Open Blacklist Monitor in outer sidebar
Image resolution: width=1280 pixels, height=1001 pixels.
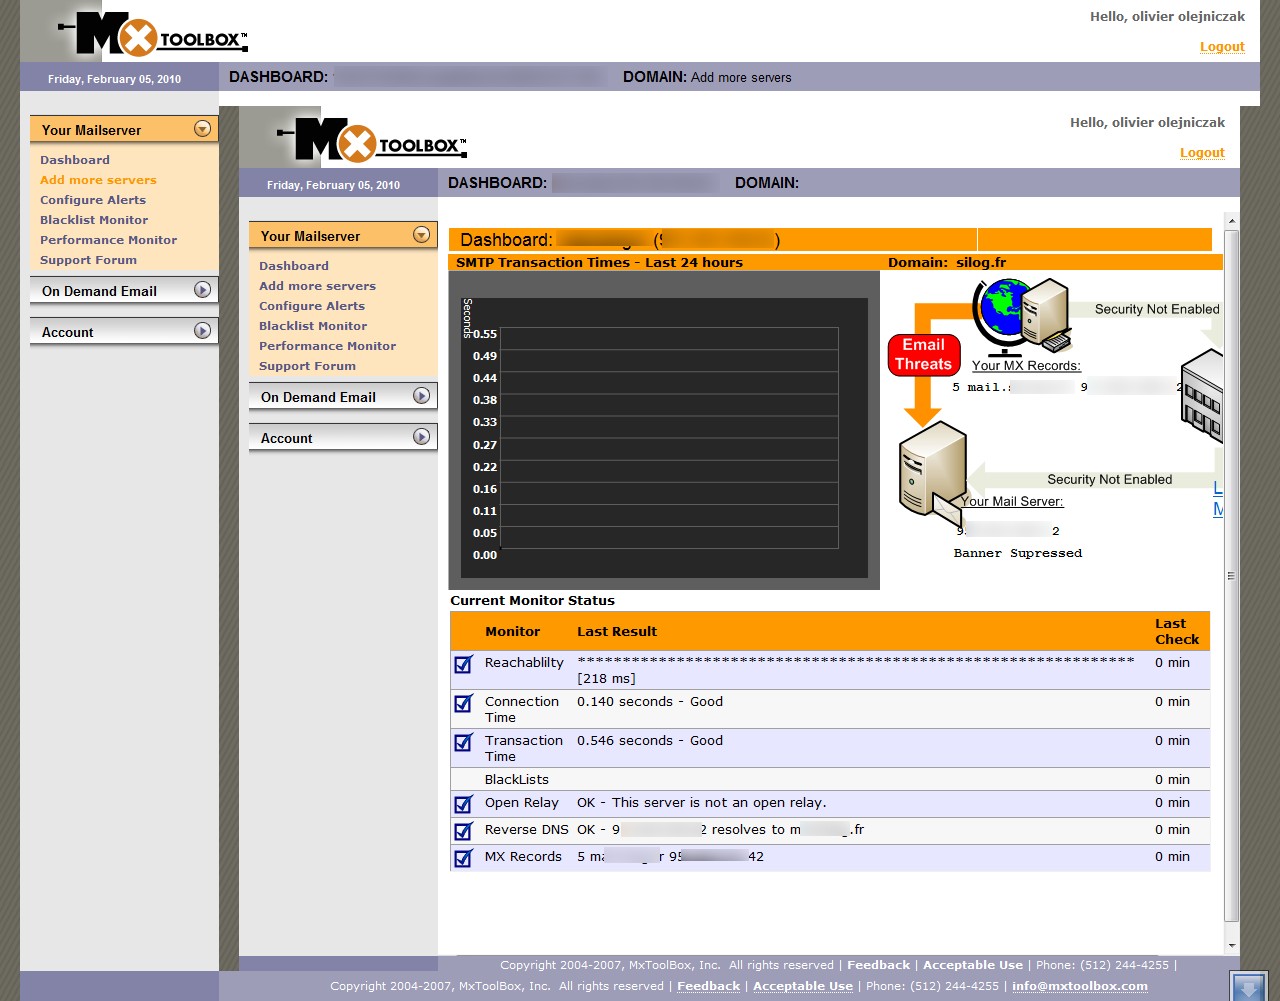94,220
